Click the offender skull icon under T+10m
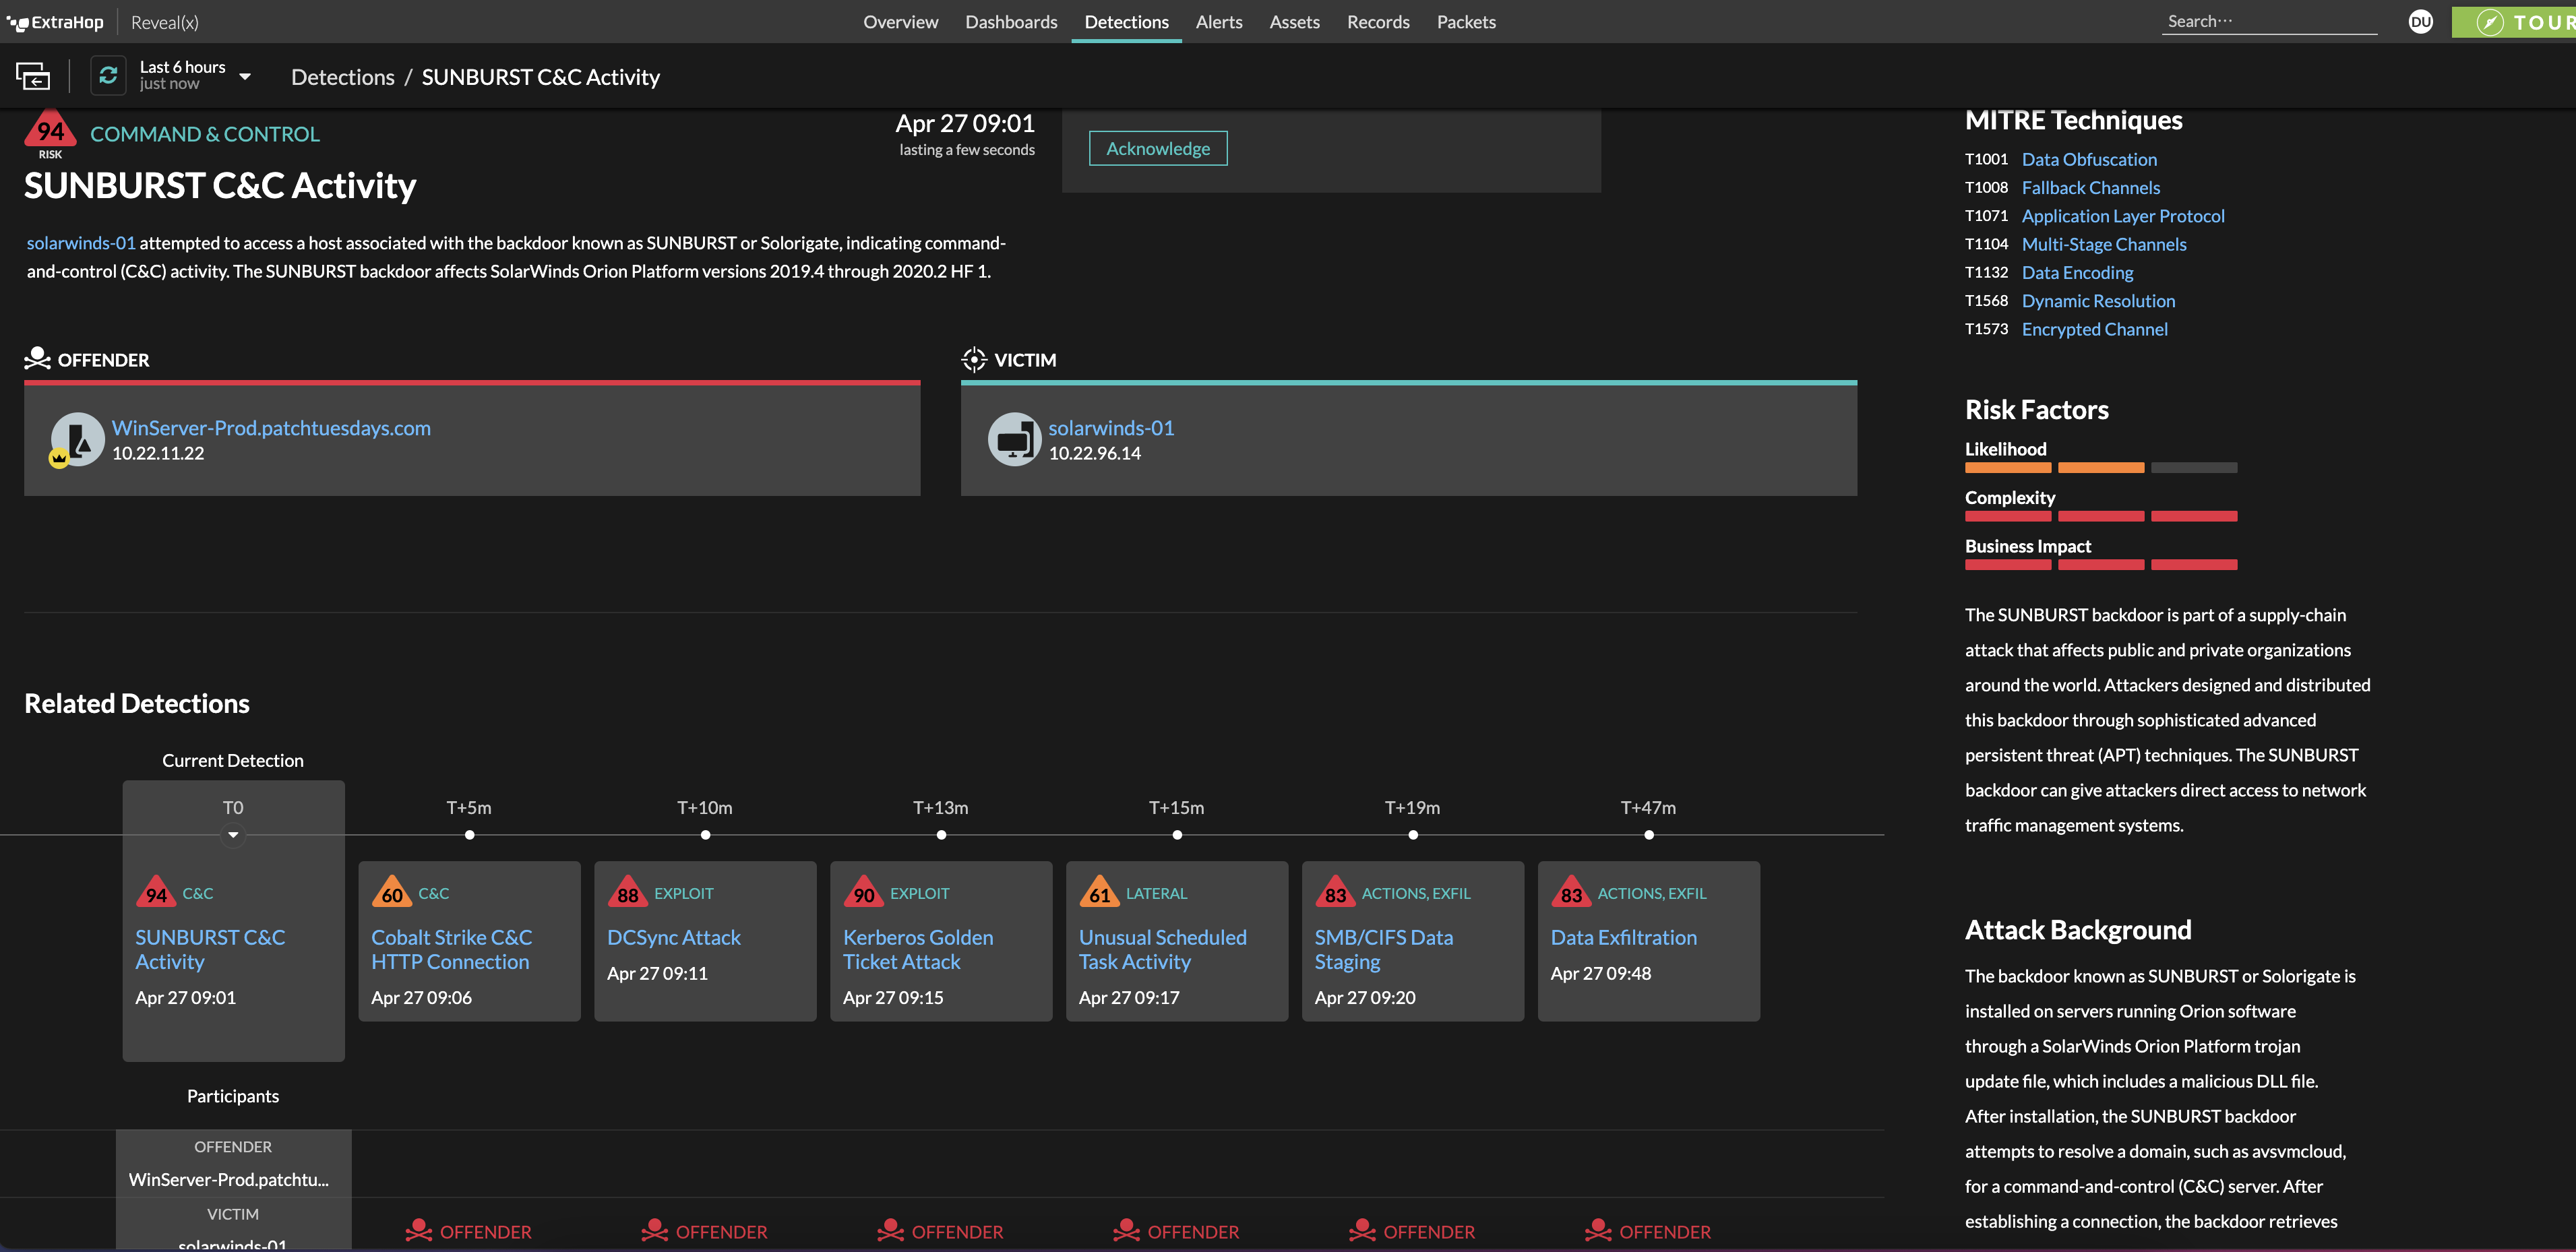 655,1230
